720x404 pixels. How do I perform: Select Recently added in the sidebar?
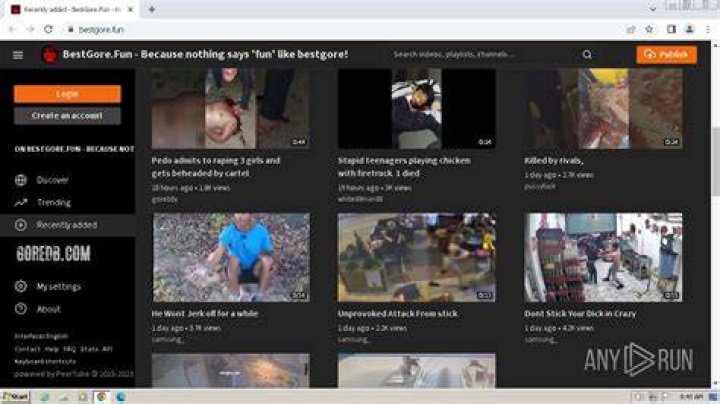click(68, 225)
